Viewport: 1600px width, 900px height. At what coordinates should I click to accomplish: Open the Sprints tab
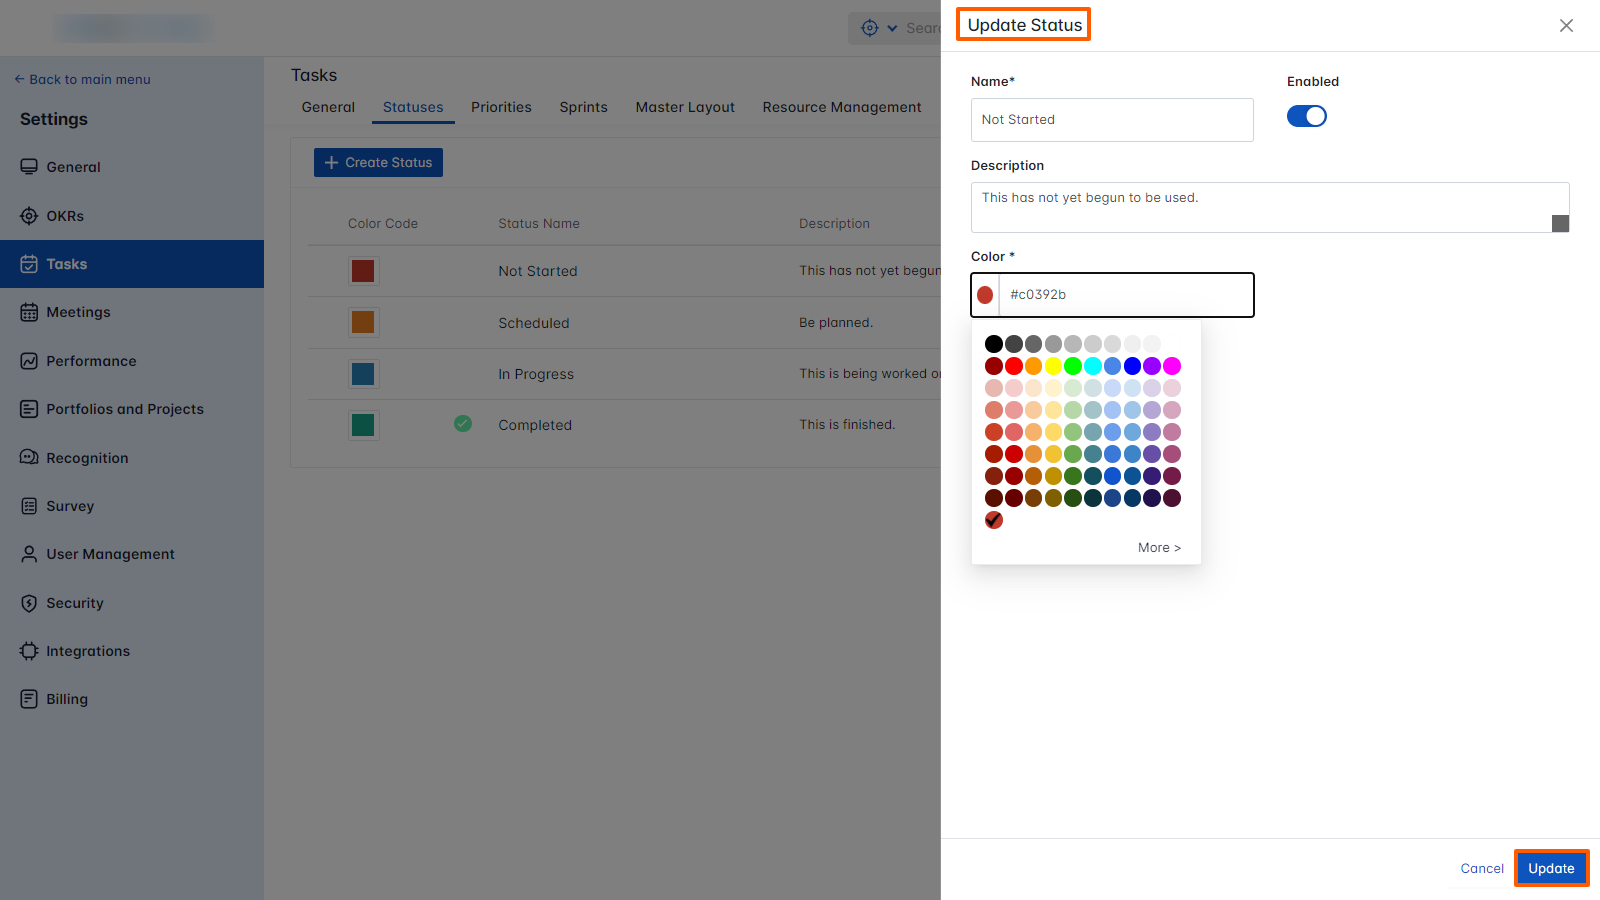pos(583,107)
